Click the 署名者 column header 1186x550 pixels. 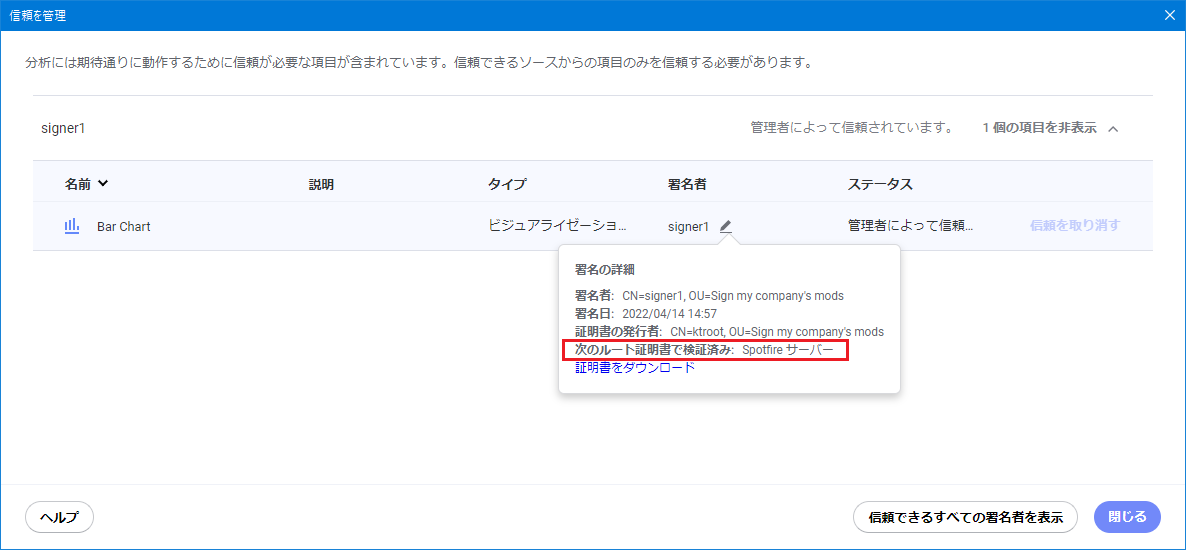point(687,184)
